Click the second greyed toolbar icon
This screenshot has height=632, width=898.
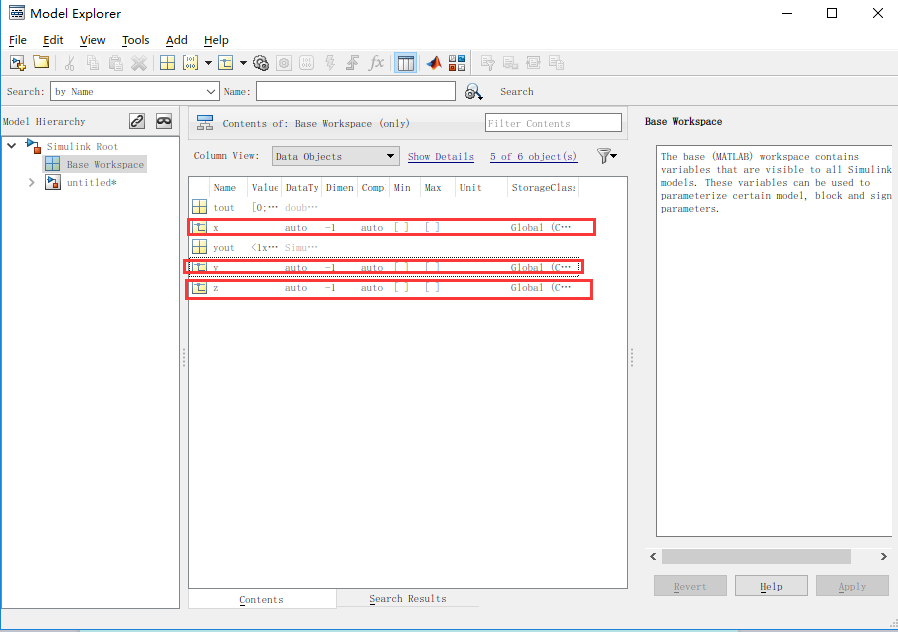510,63
